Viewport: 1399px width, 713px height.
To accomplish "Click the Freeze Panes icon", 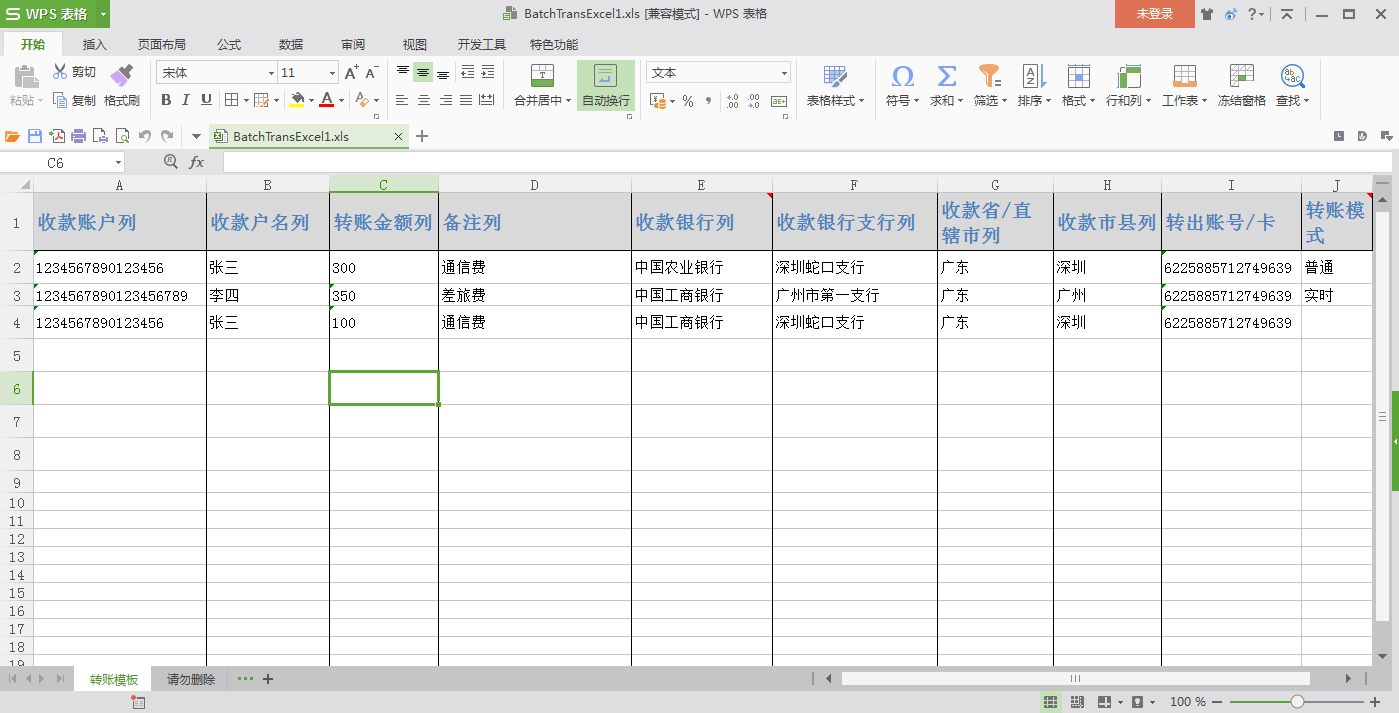I will tap(1241, 76).
